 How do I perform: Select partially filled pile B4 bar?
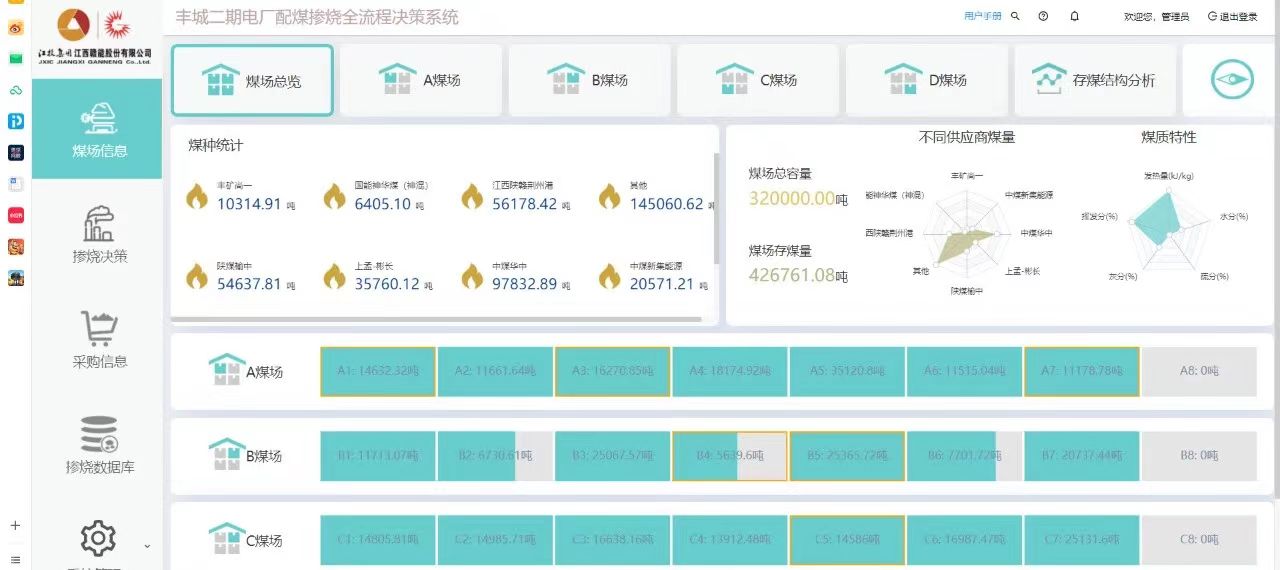(730, 456)
